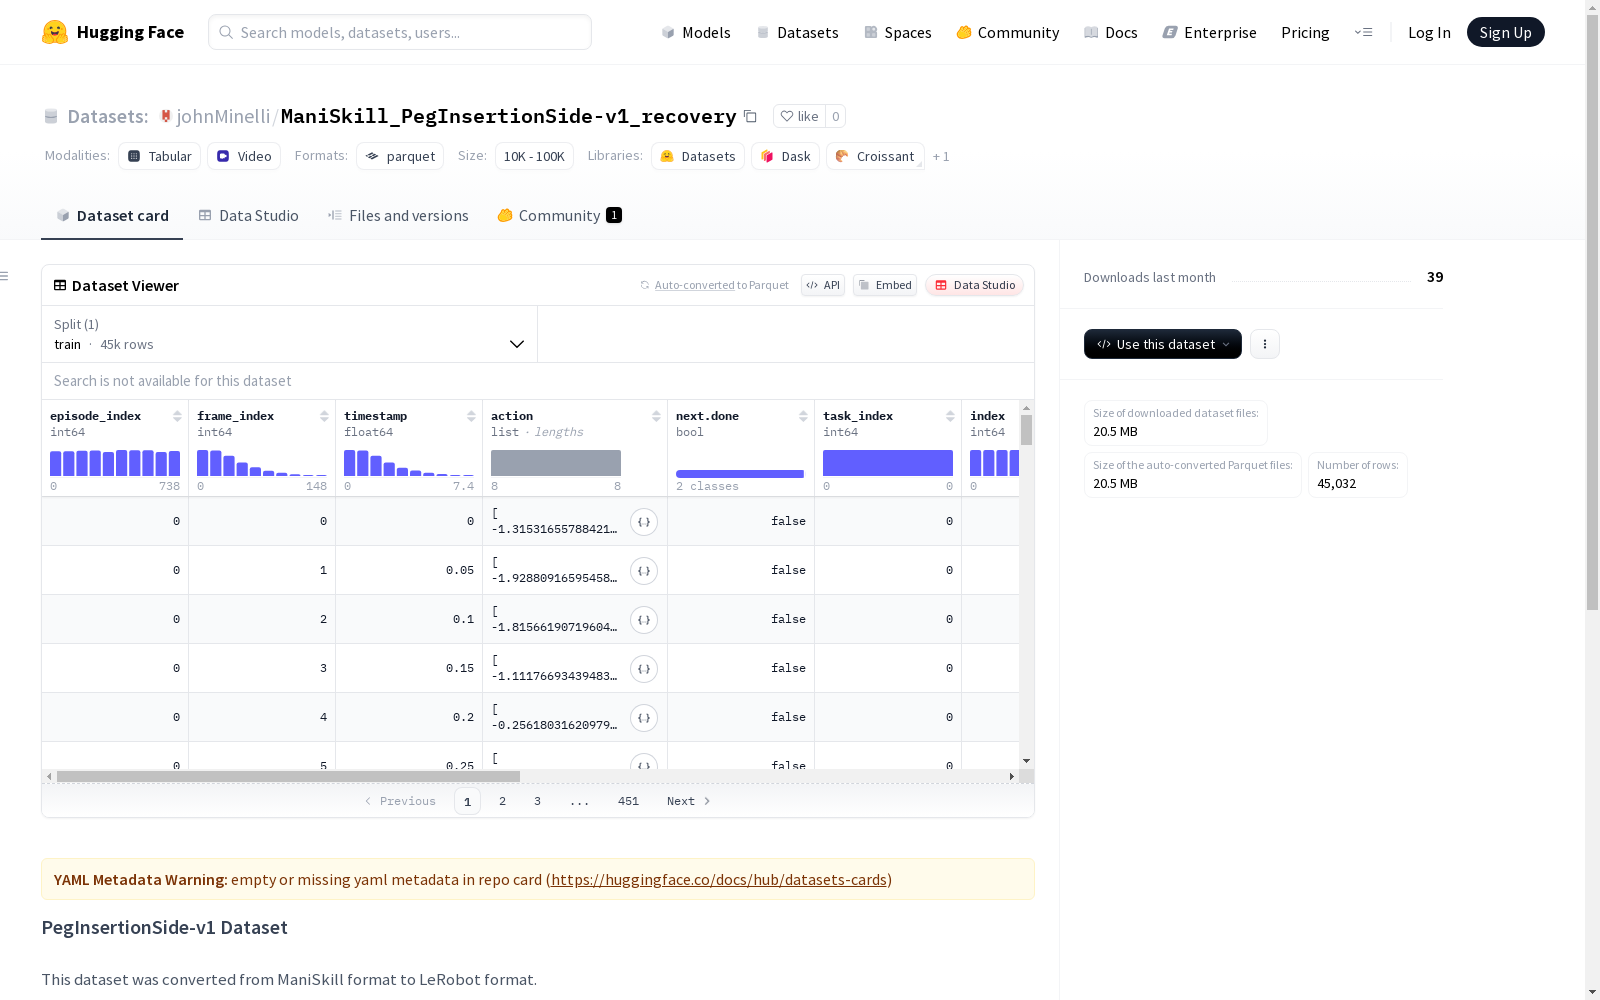Expand the Split train dropdown
This screenshot has height=1000, width=1600.
pyautogui.click(x=290, y=334)
